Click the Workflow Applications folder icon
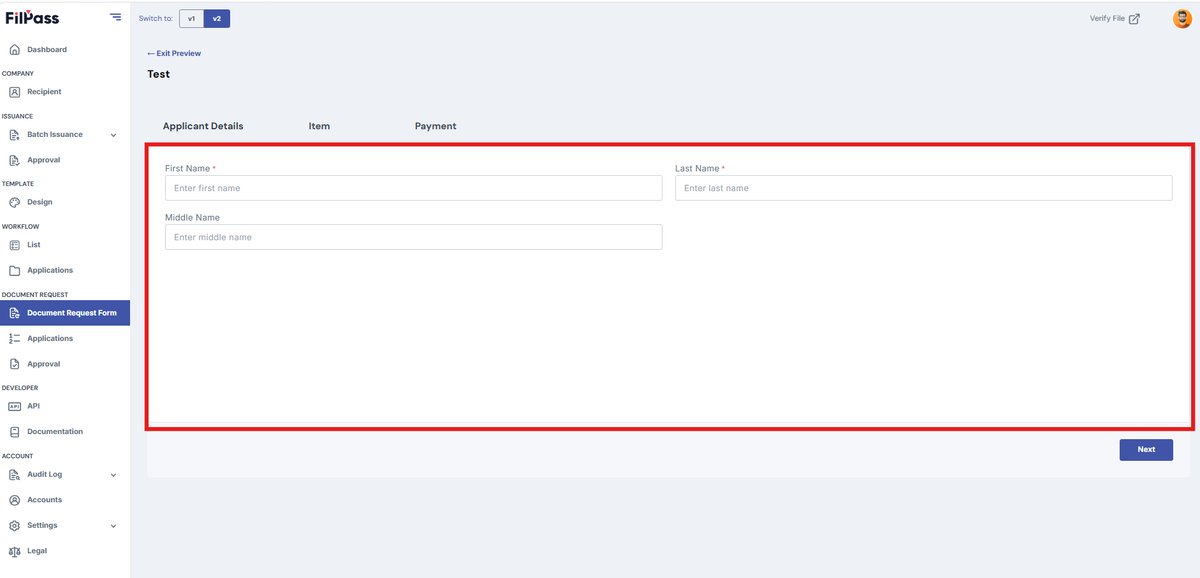The height and width of the screenshot is (578, 1200). pyautogui.click(x=14, y=271)
